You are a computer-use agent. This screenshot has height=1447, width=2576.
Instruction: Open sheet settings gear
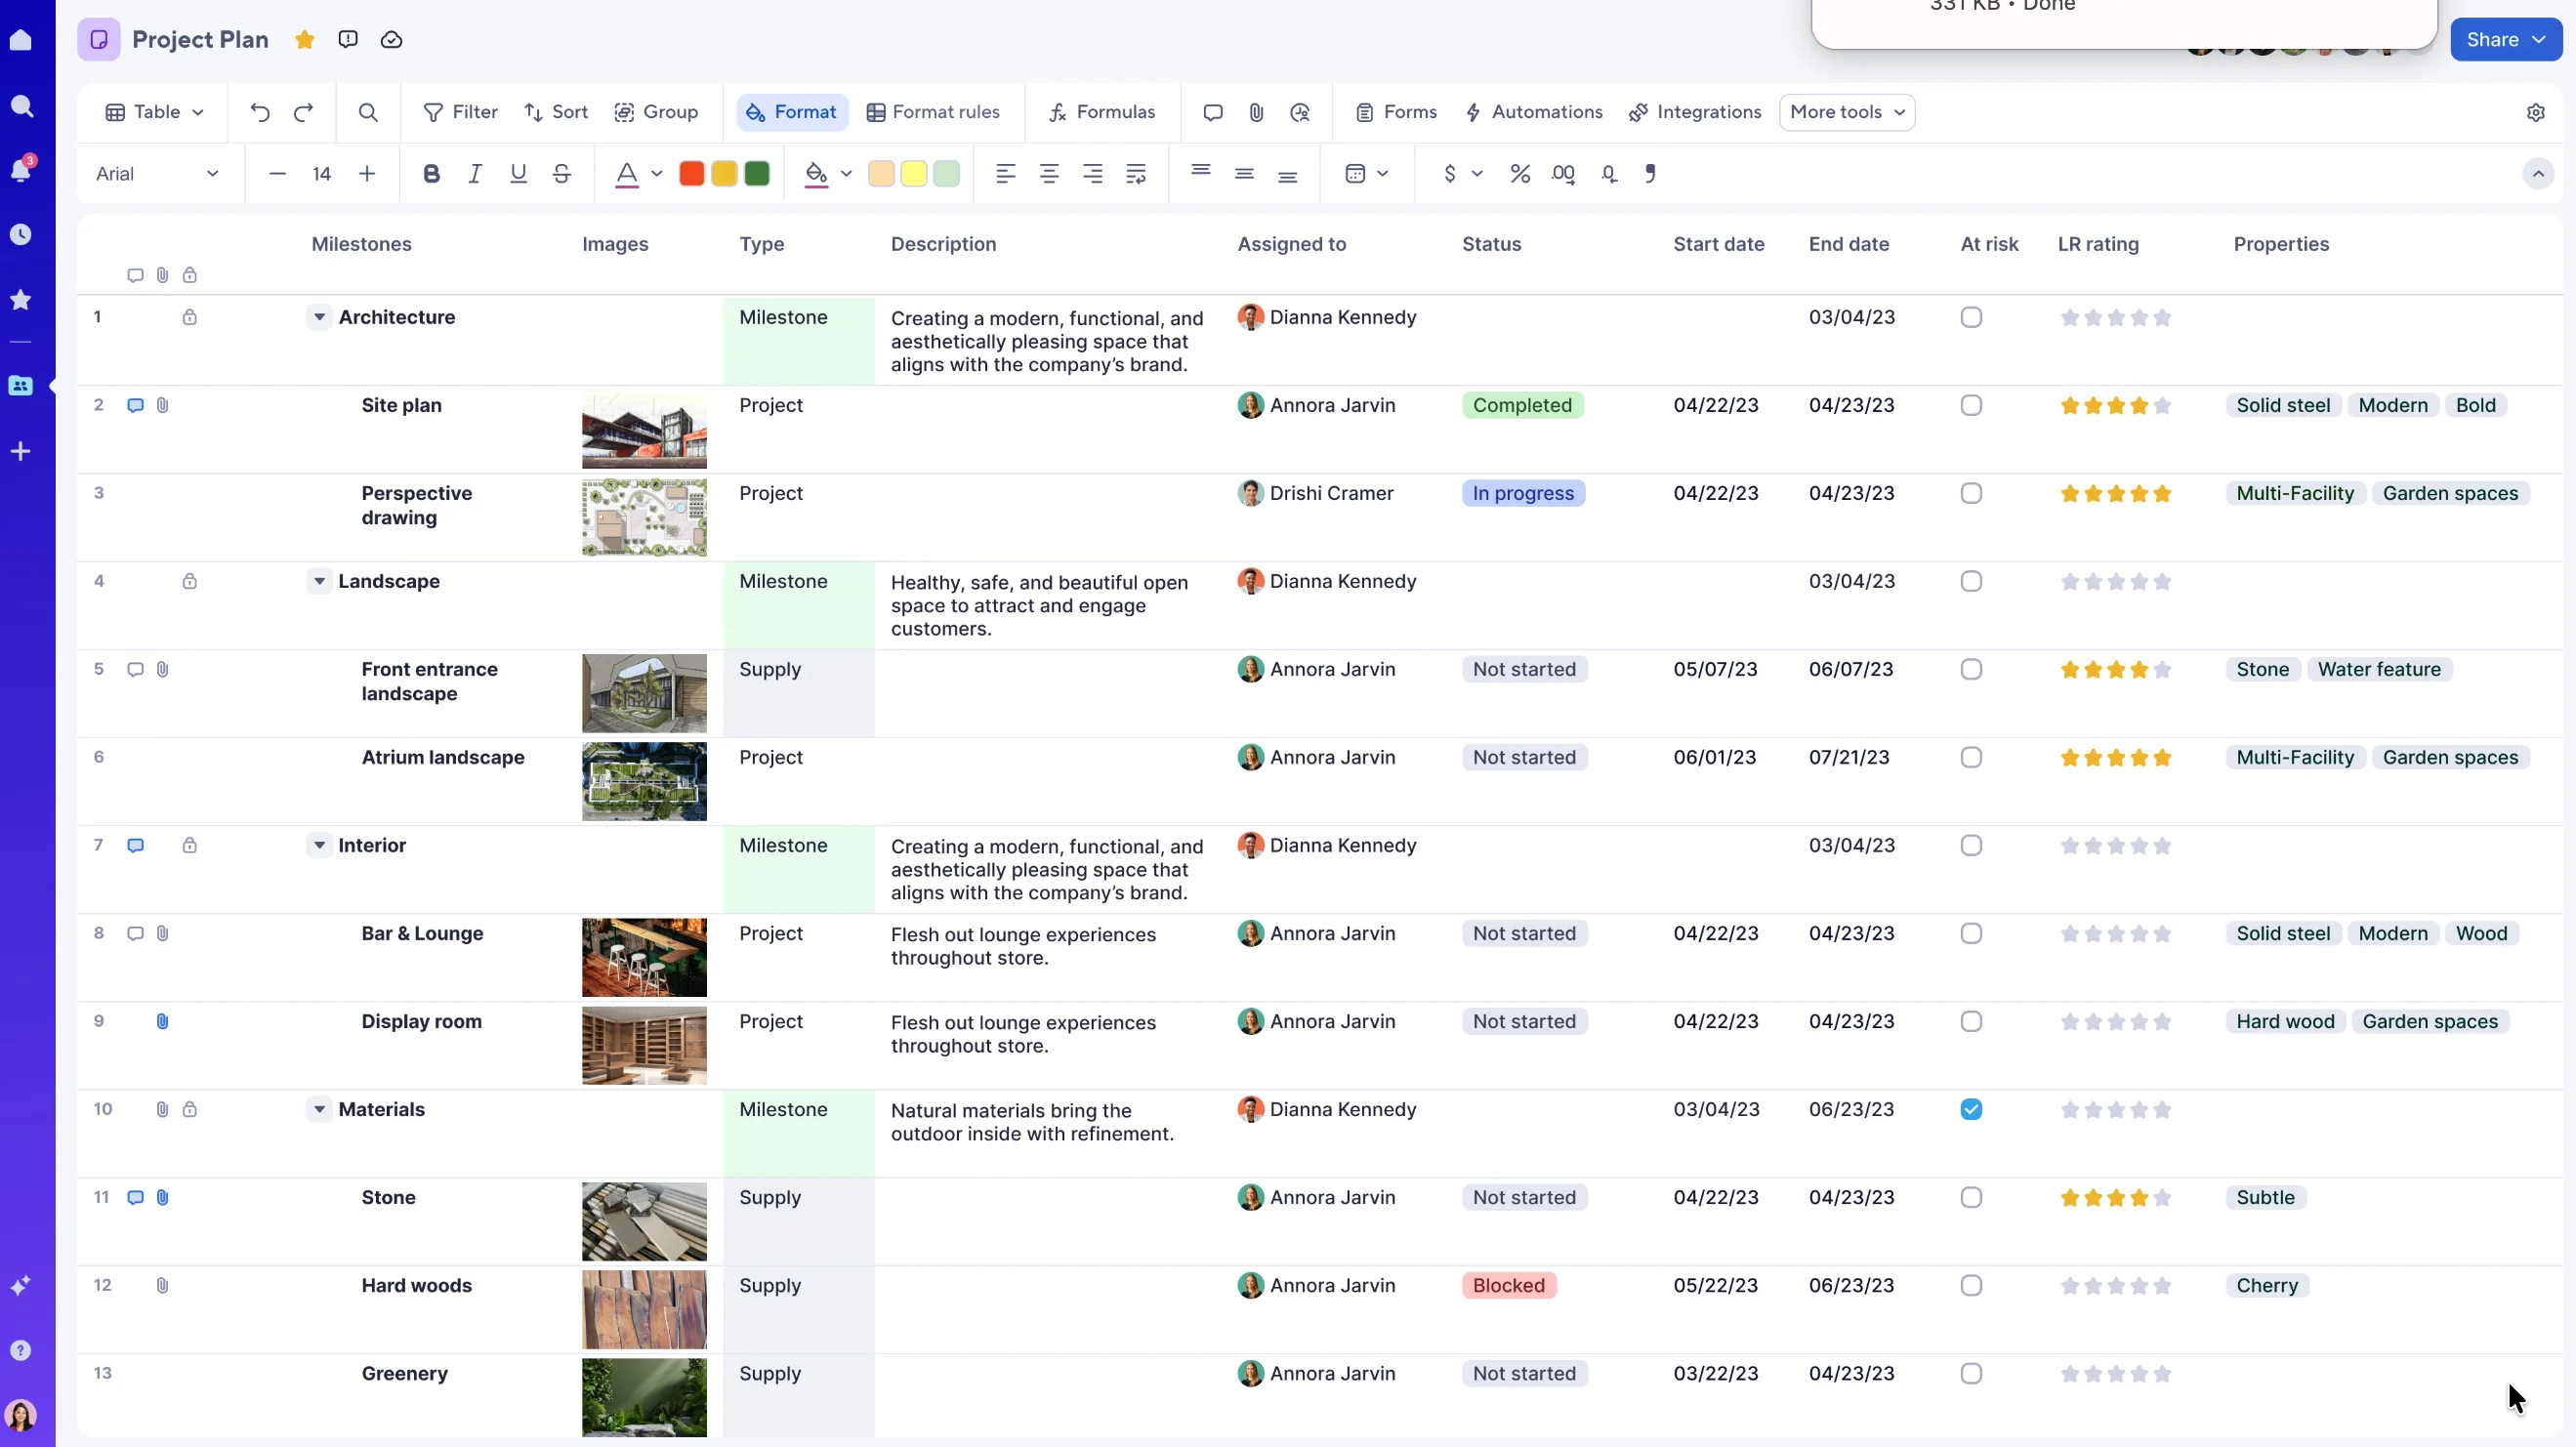click(x=2535, y=112)
